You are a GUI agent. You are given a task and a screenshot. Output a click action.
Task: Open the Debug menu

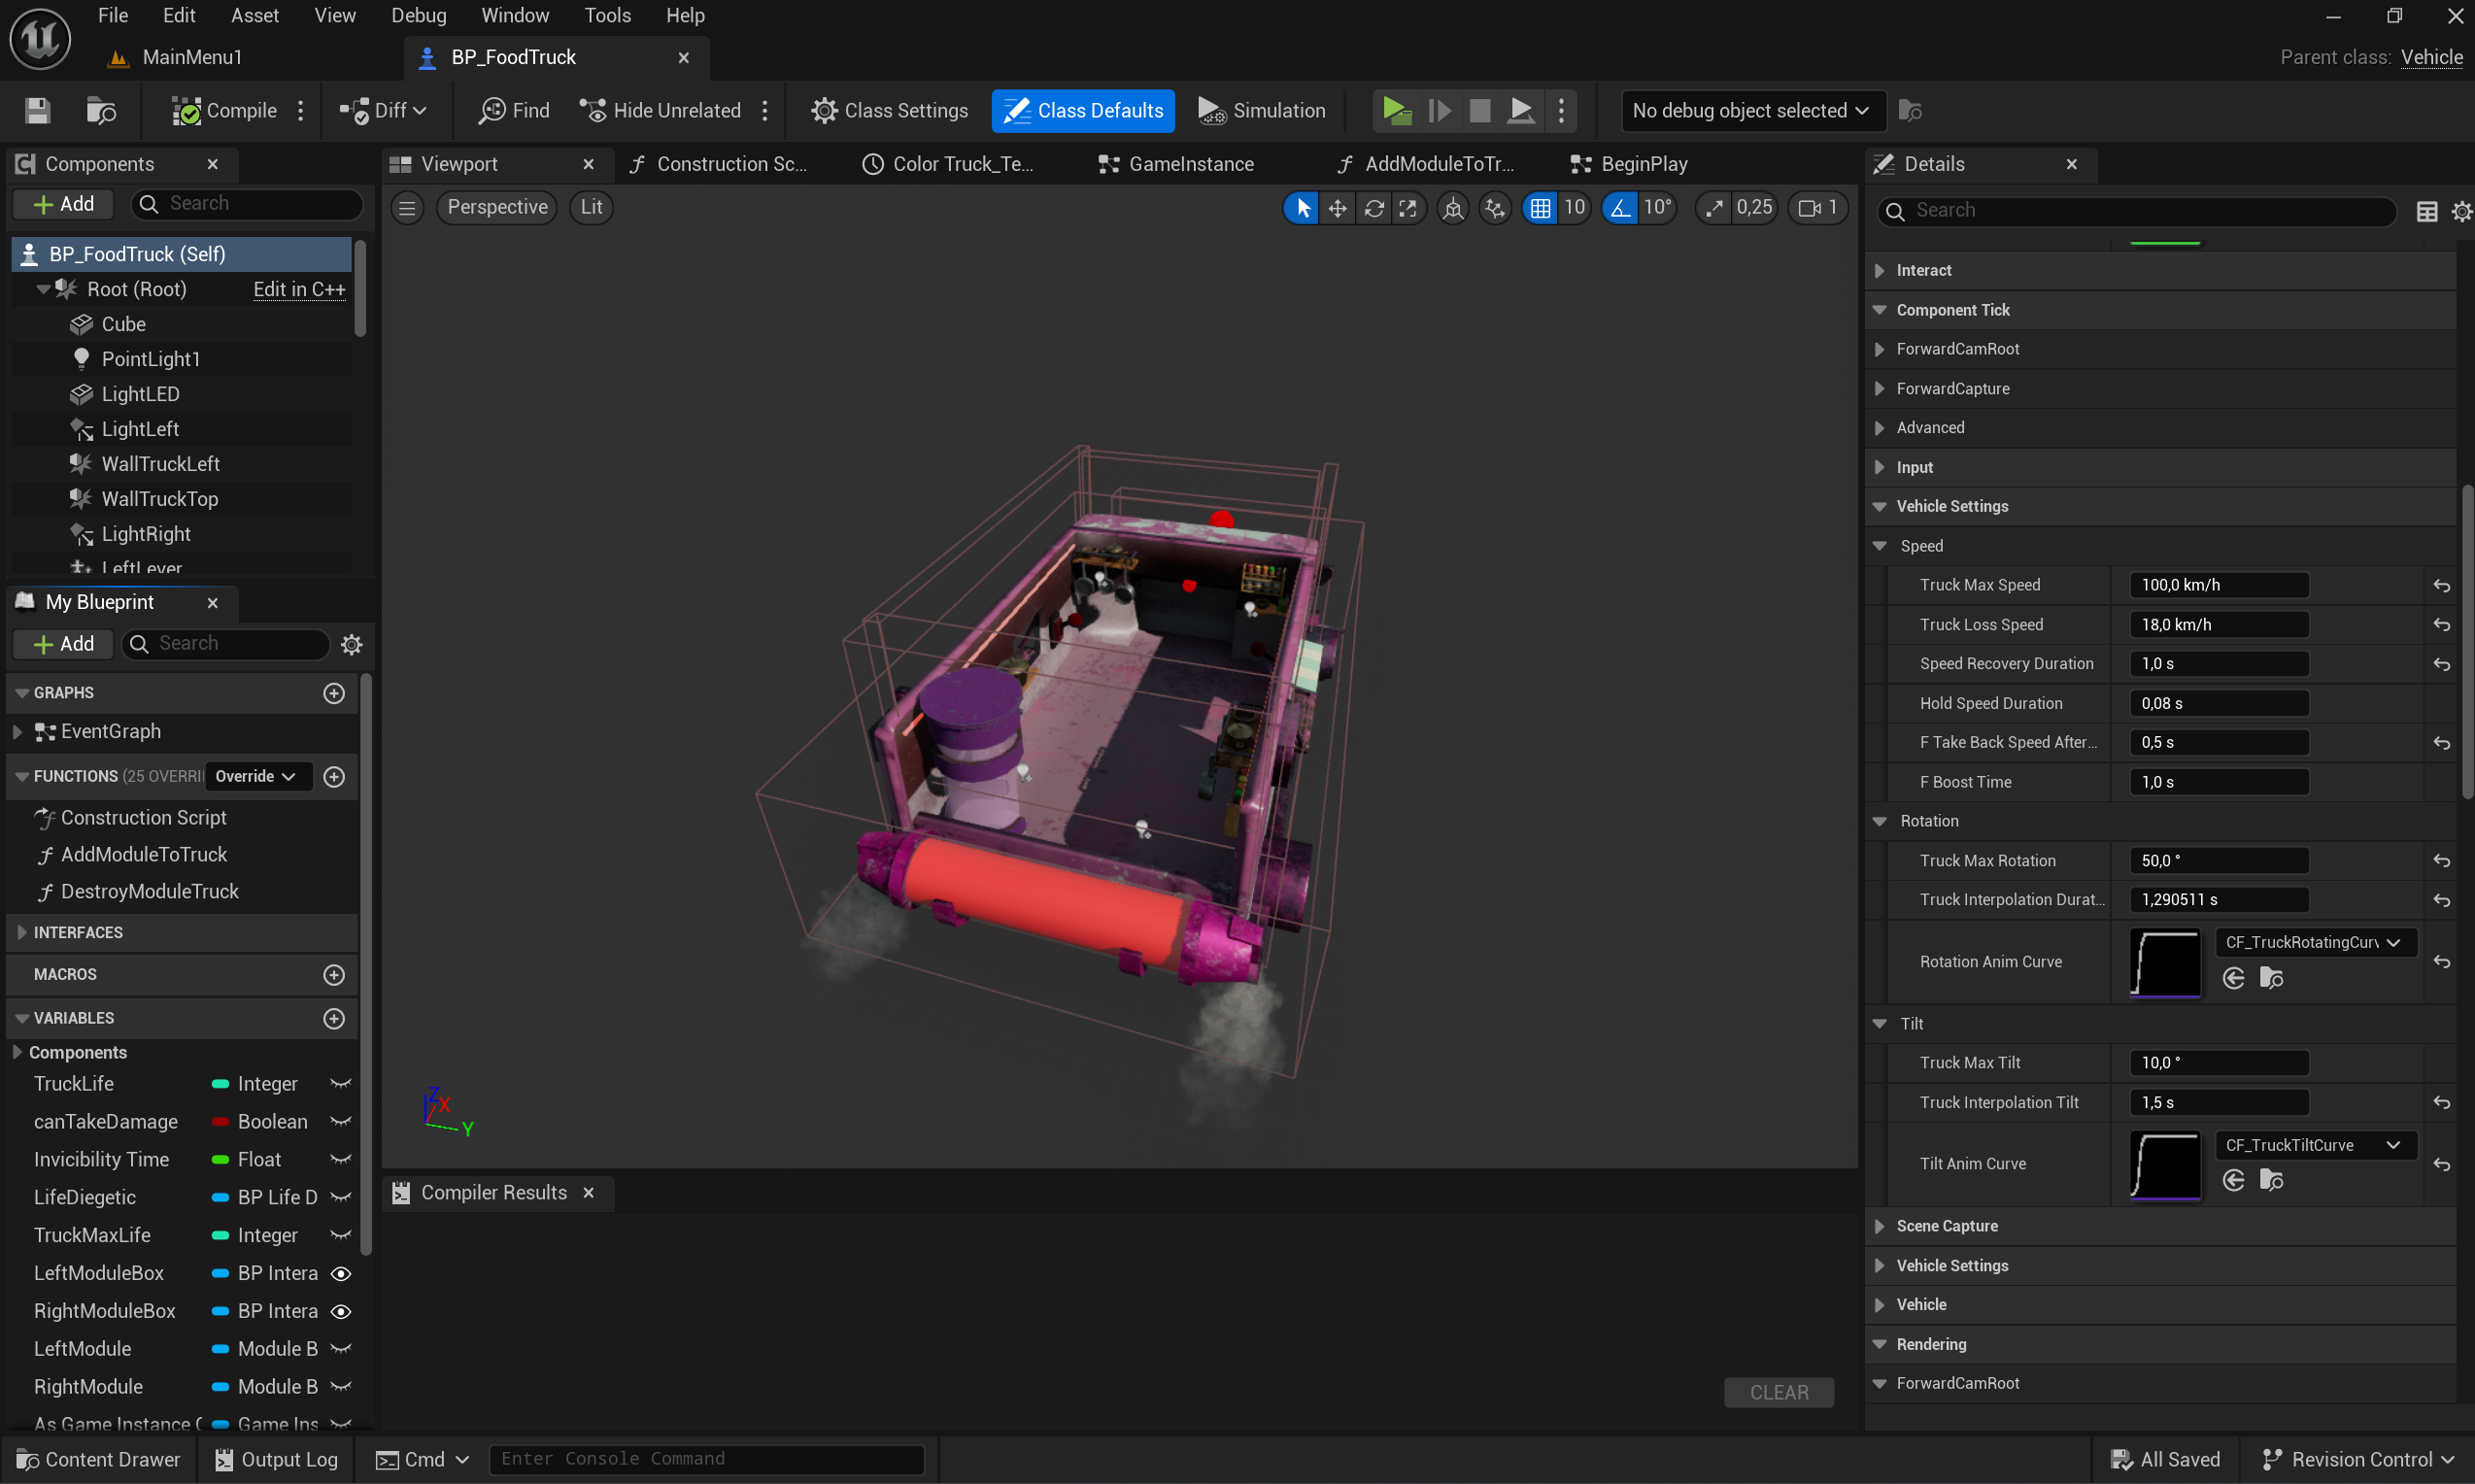(x=419, y=15)
